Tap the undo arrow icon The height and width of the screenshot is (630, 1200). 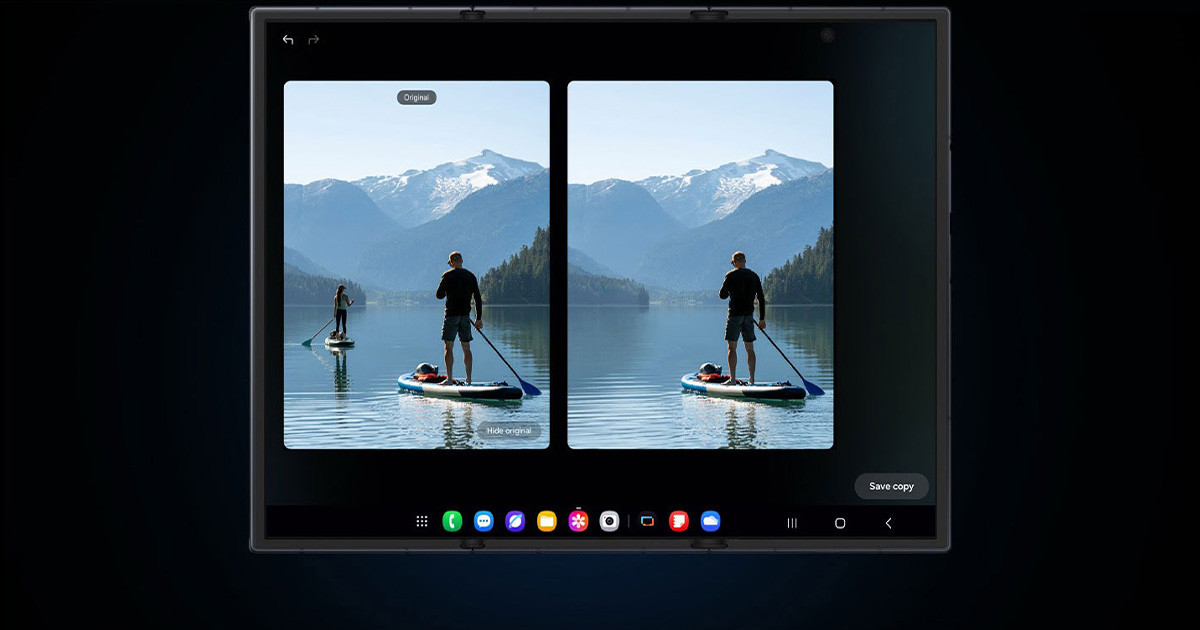tap(288, 40)
